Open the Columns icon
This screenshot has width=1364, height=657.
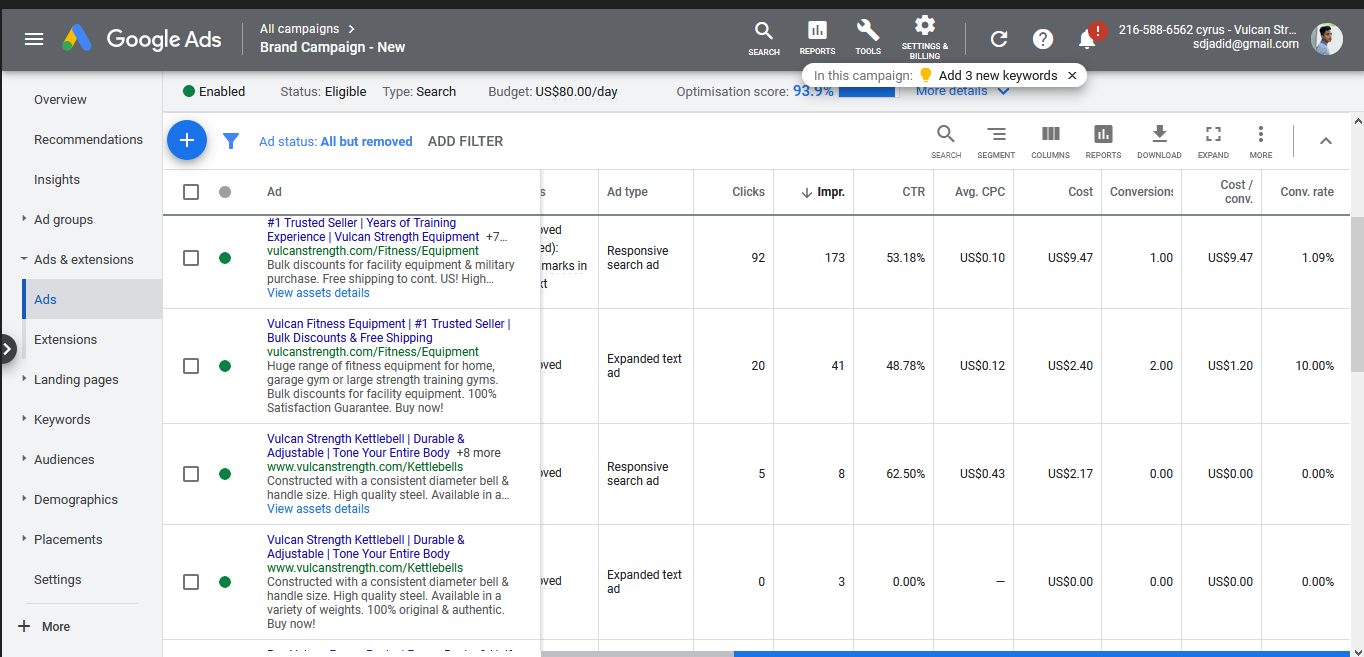[1051, 141]
